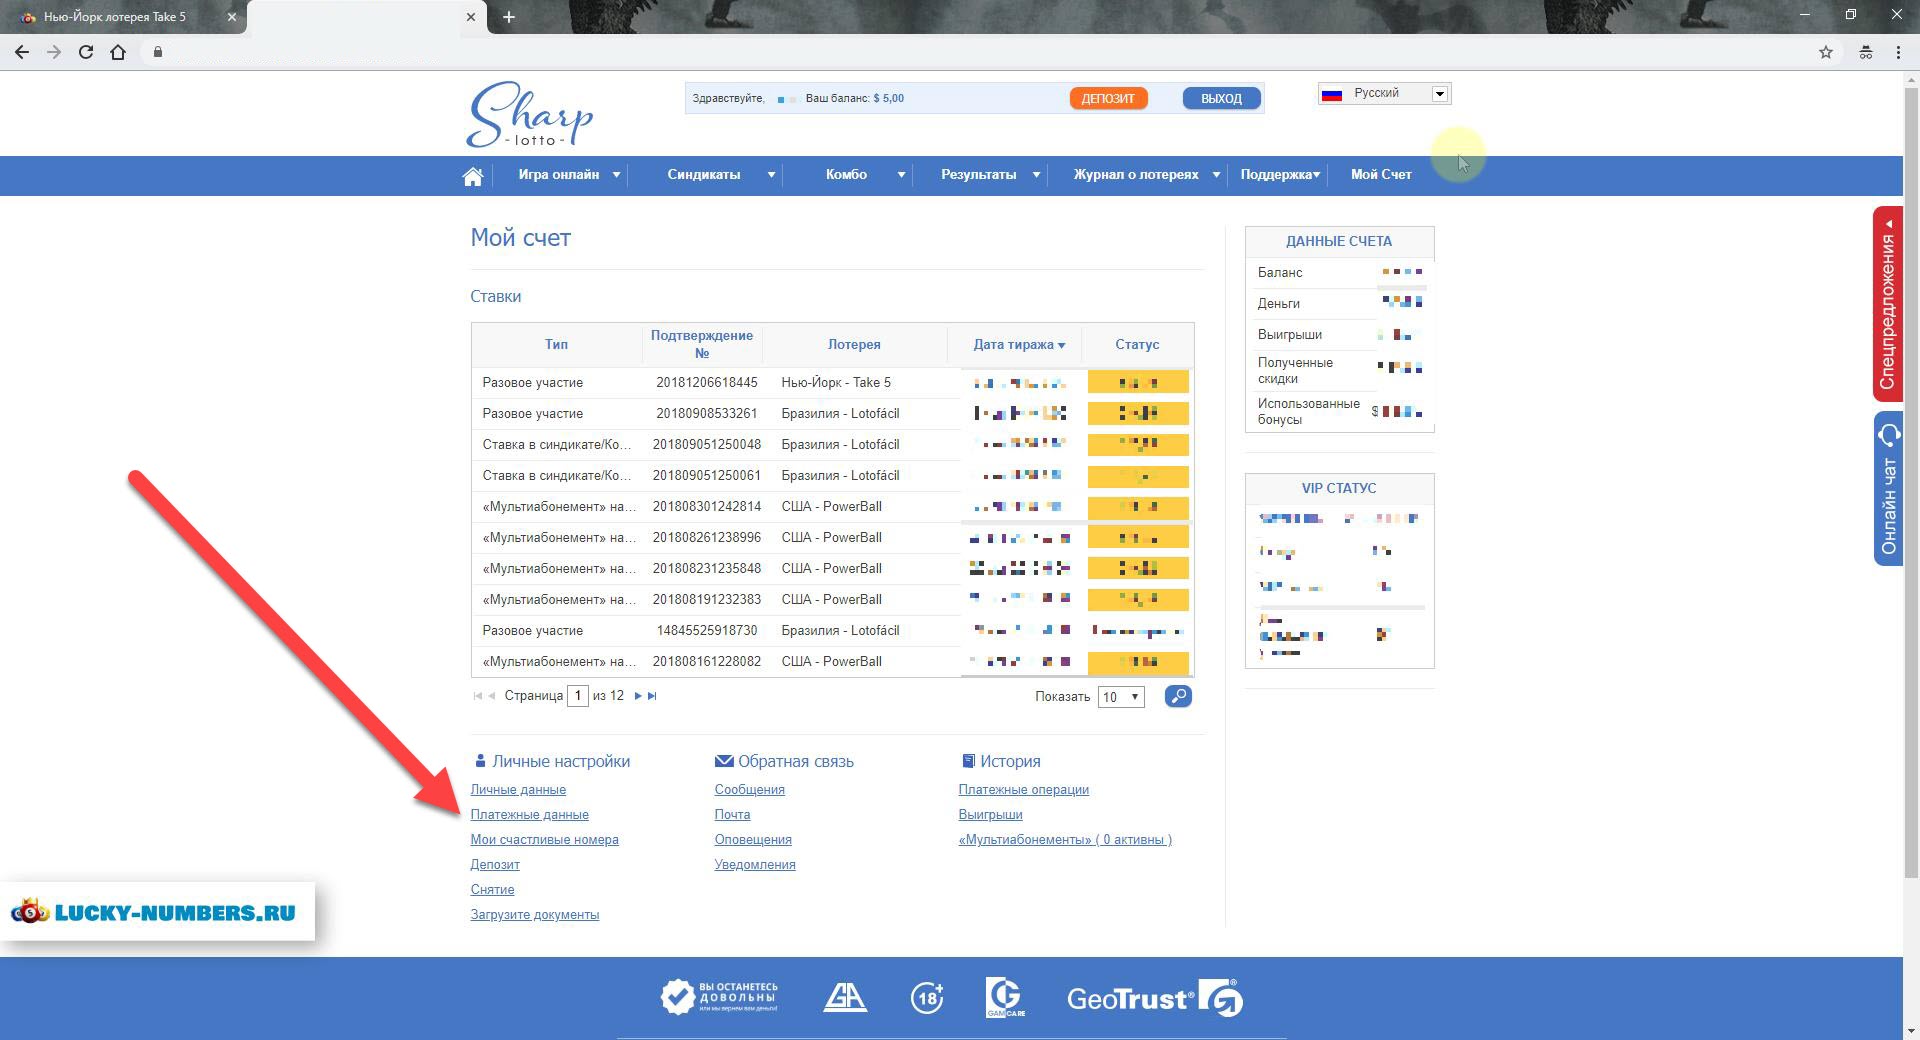Jump to last page of bets table
Screen dimensions: 1920x1040
(x=652, y=696)
